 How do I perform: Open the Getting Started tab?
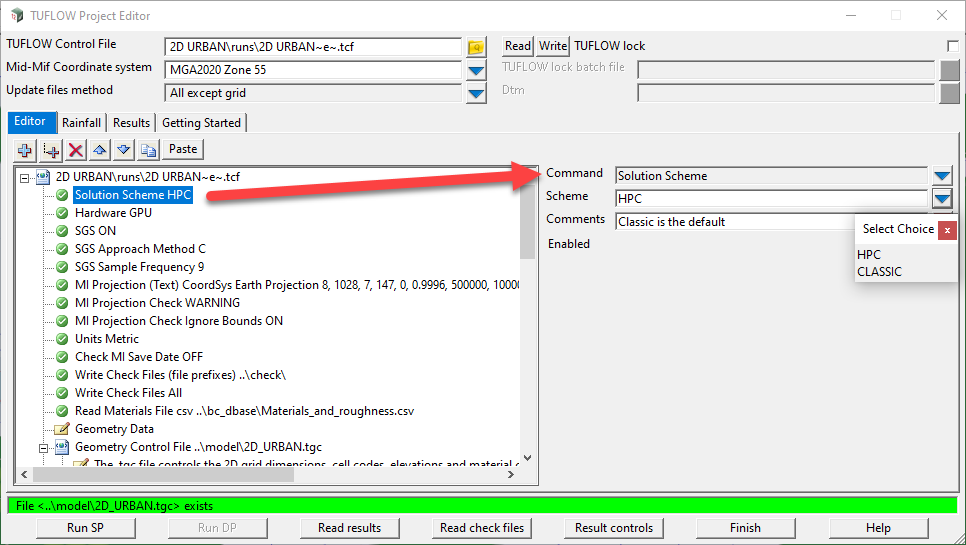click(x=201, y=123)
